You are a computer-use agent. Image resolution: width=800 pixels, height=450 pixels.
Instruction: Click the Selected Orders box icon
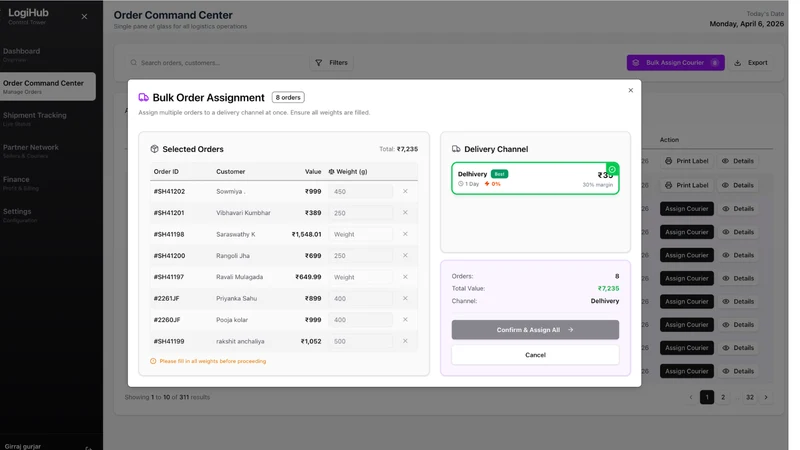coord(154,149)
